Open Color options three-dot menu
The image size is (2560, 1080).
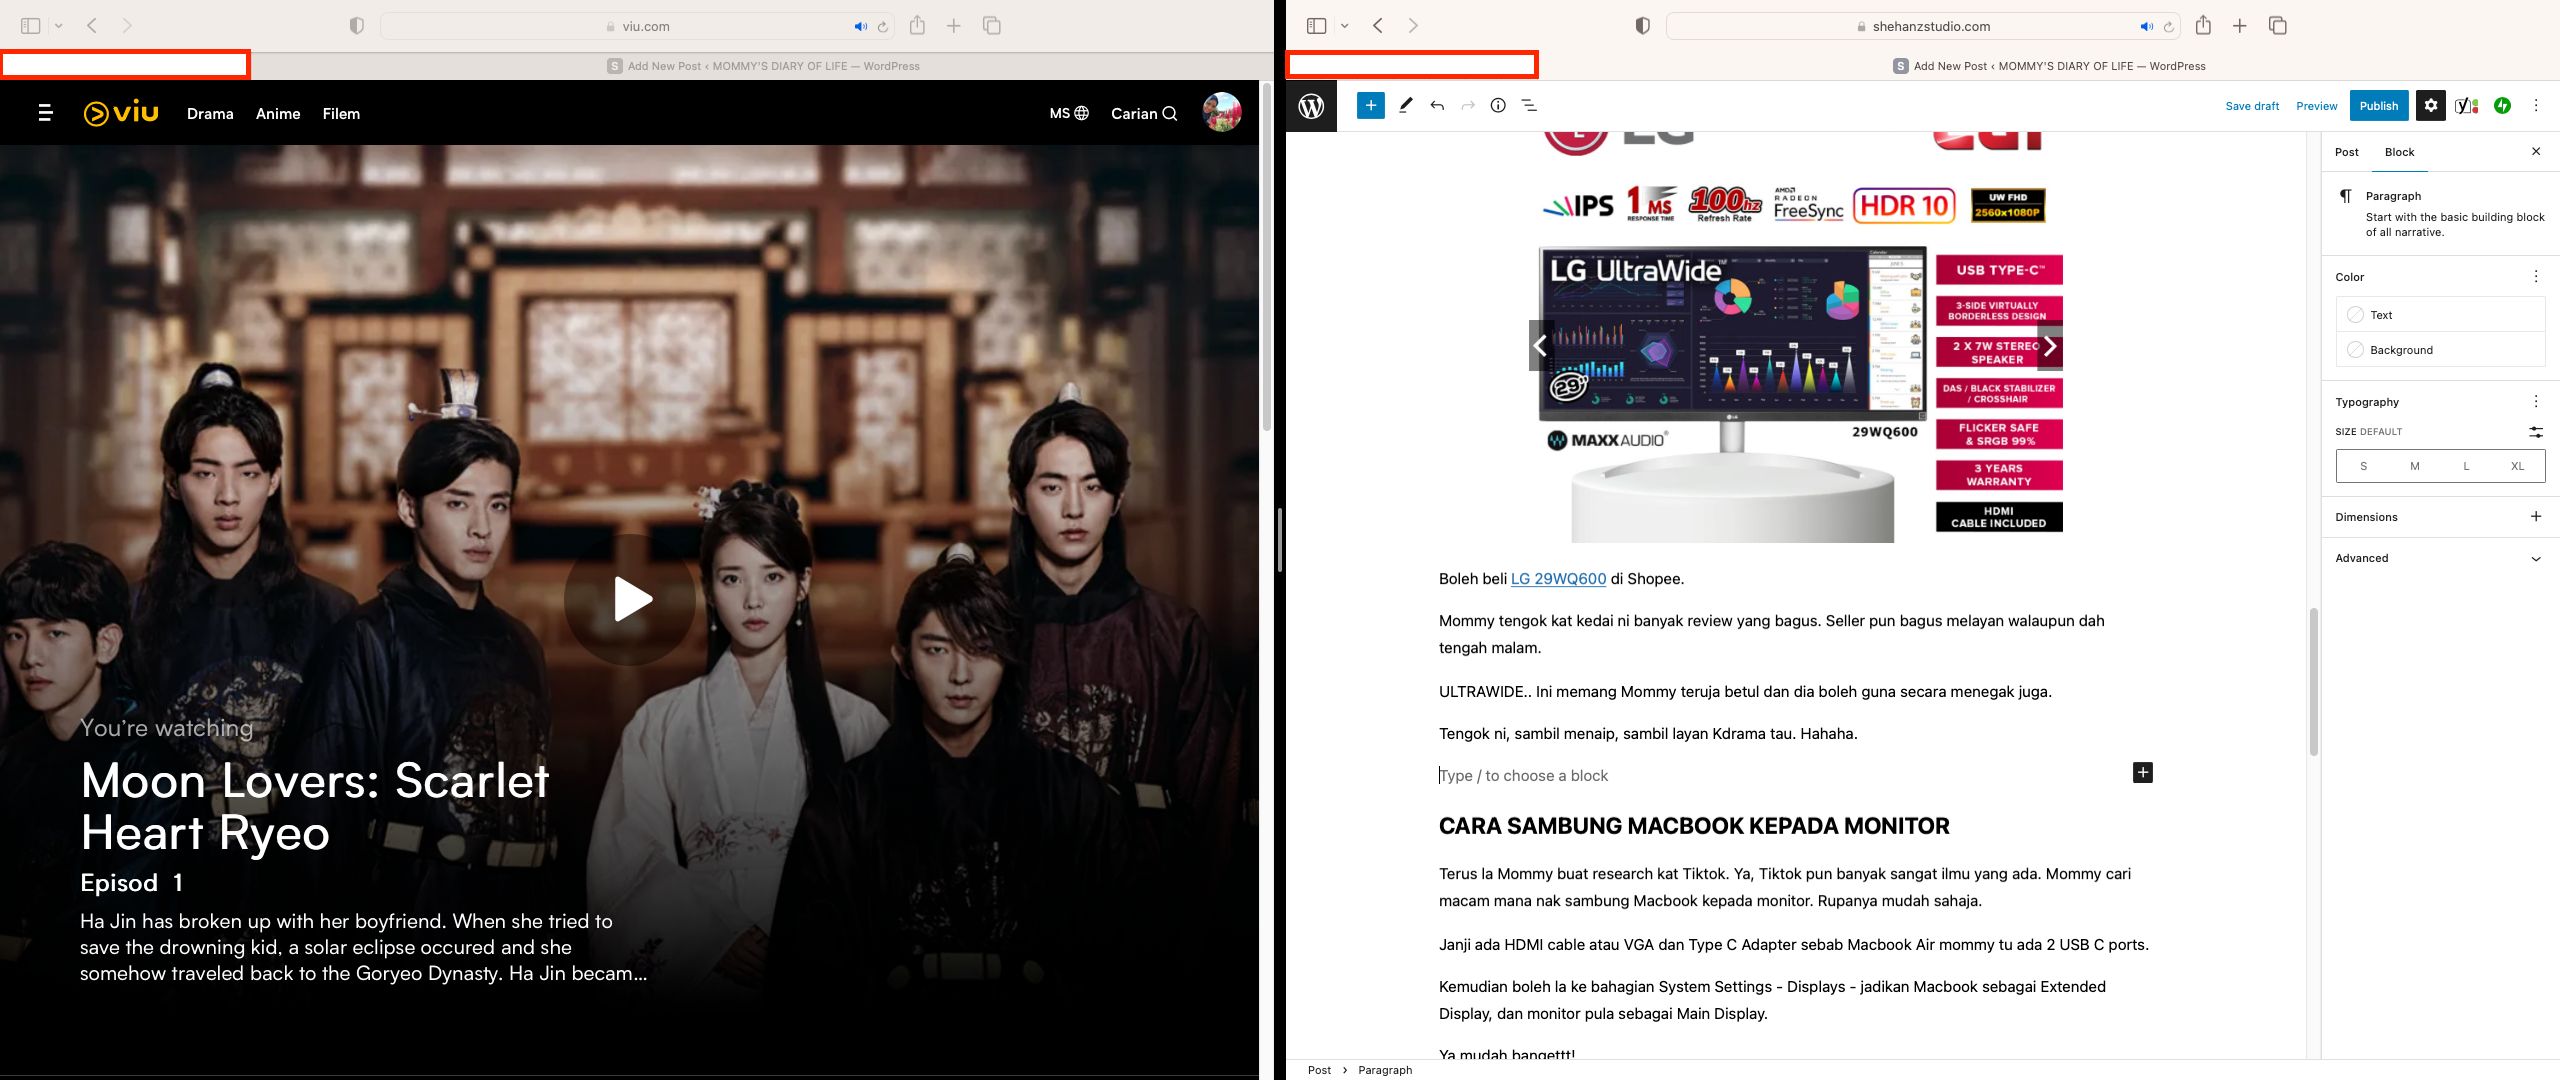2536,276
